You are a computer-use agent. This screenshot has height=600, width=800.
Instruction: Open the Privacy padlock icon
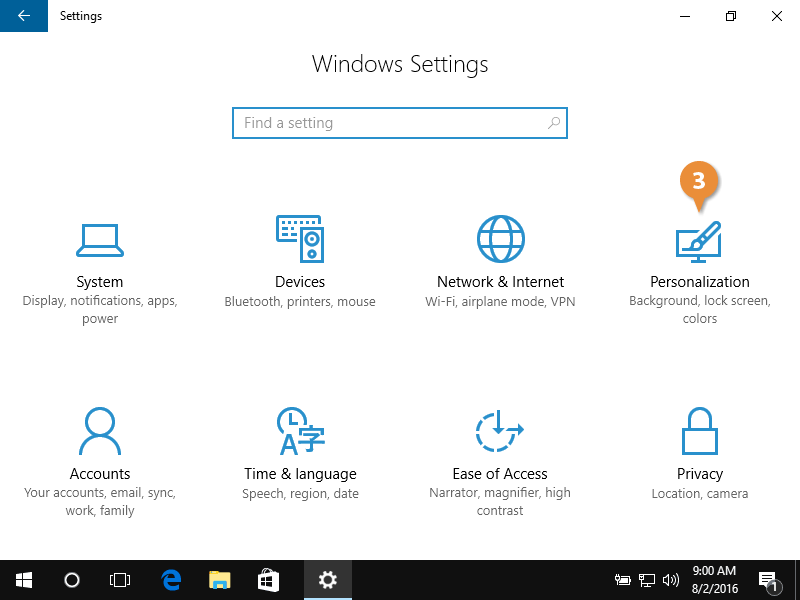[700, 431]
